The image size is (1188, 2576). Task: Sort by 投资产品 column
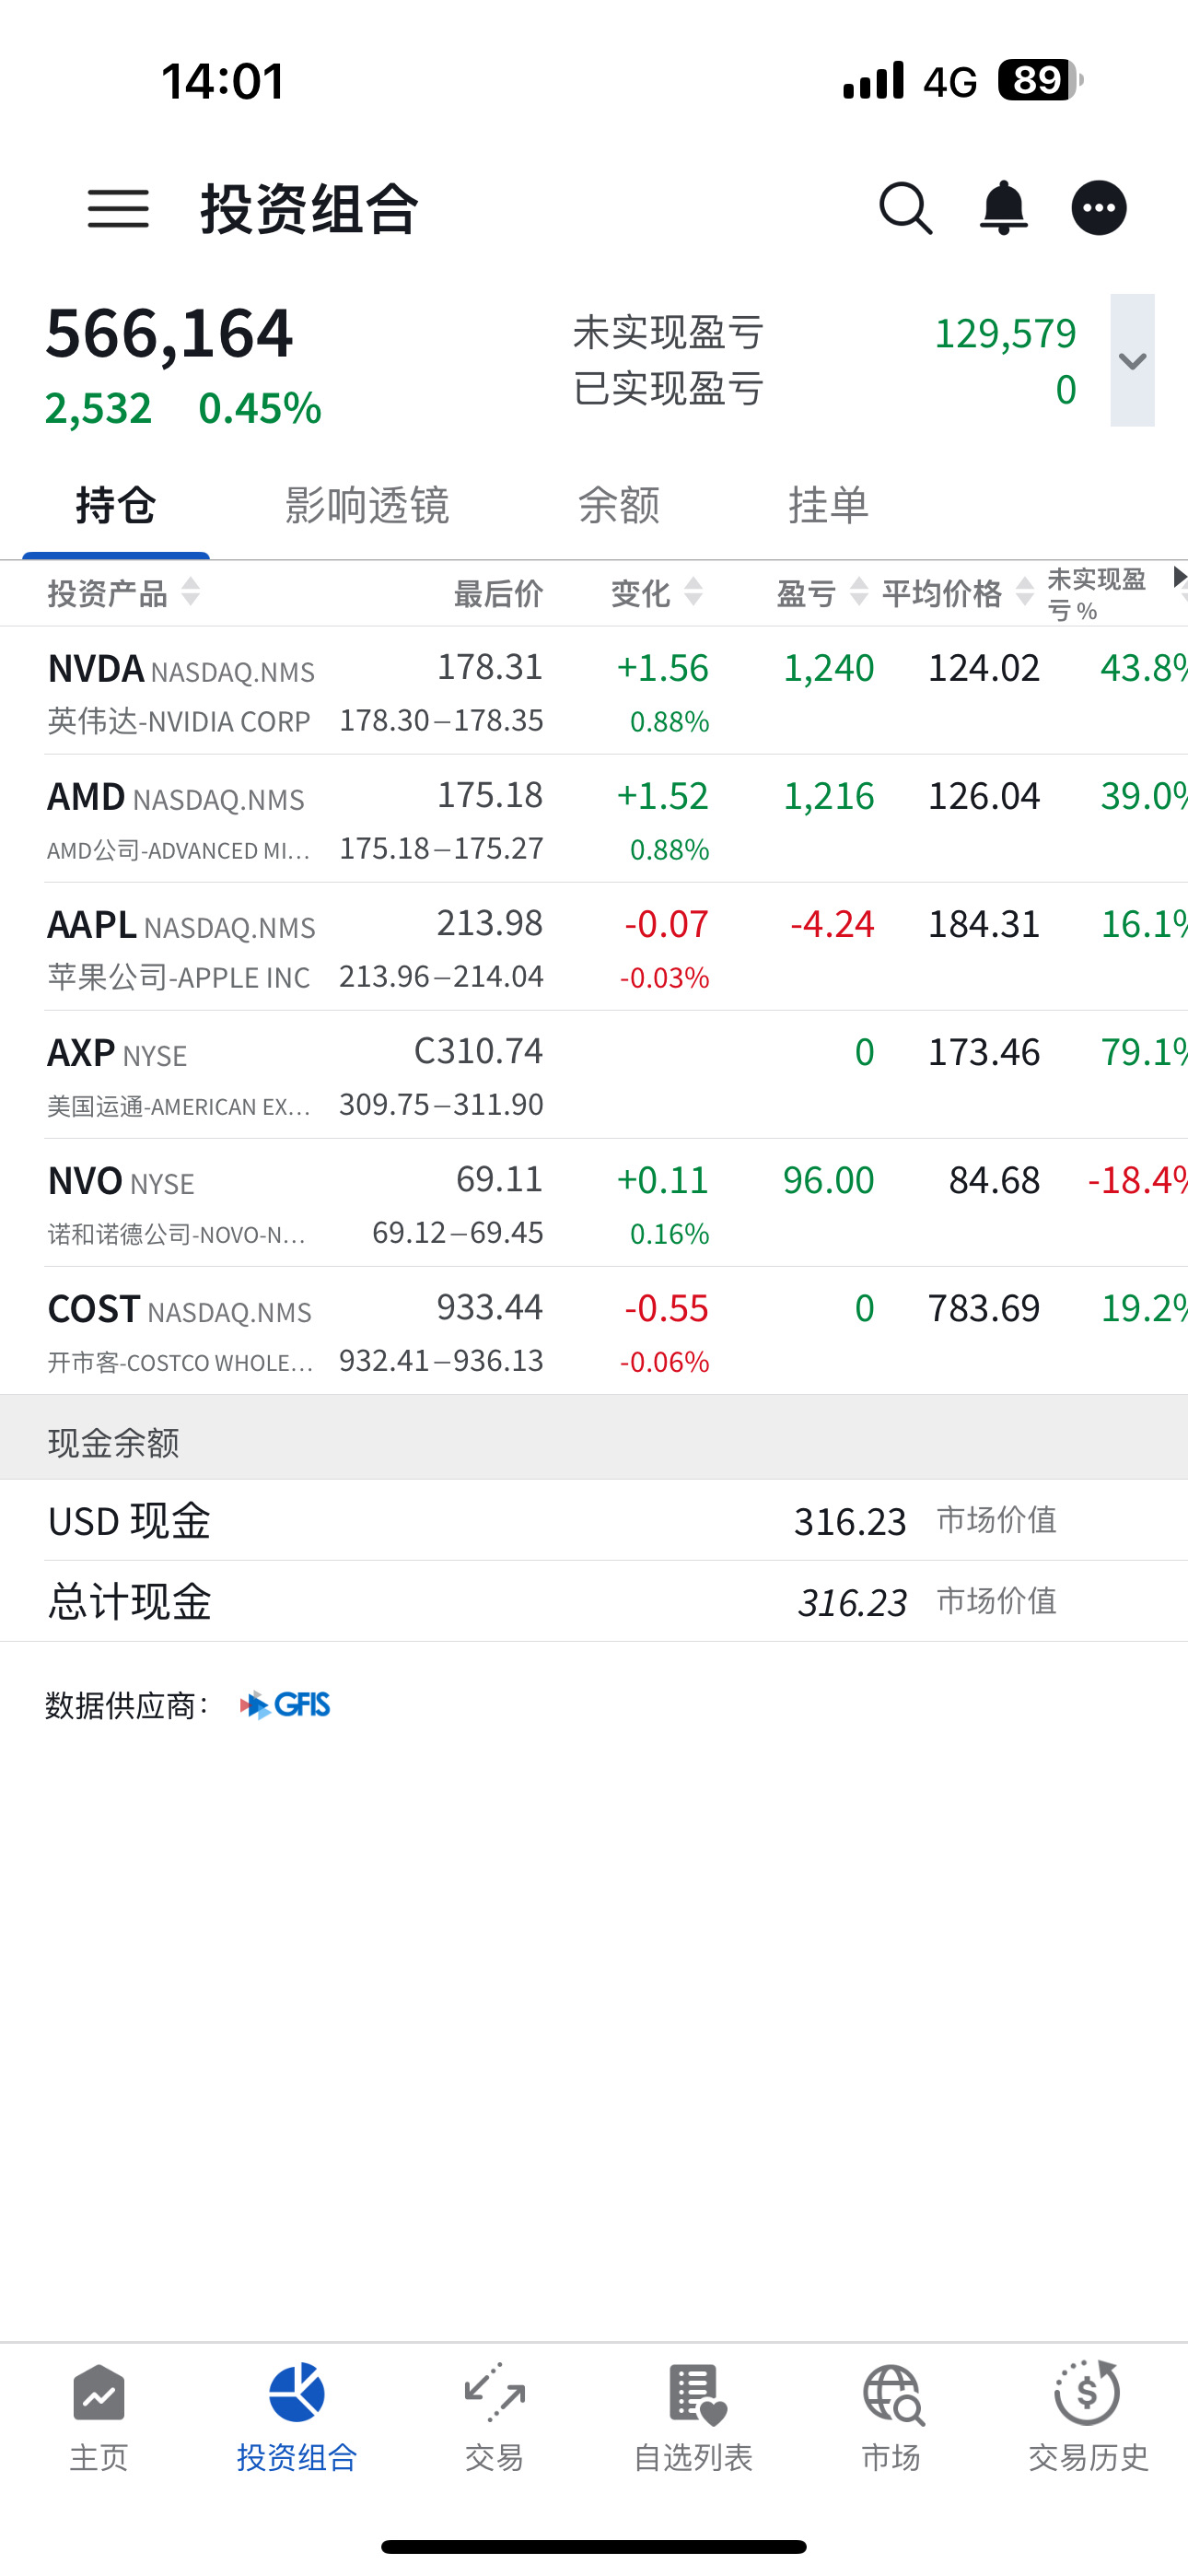124,593
